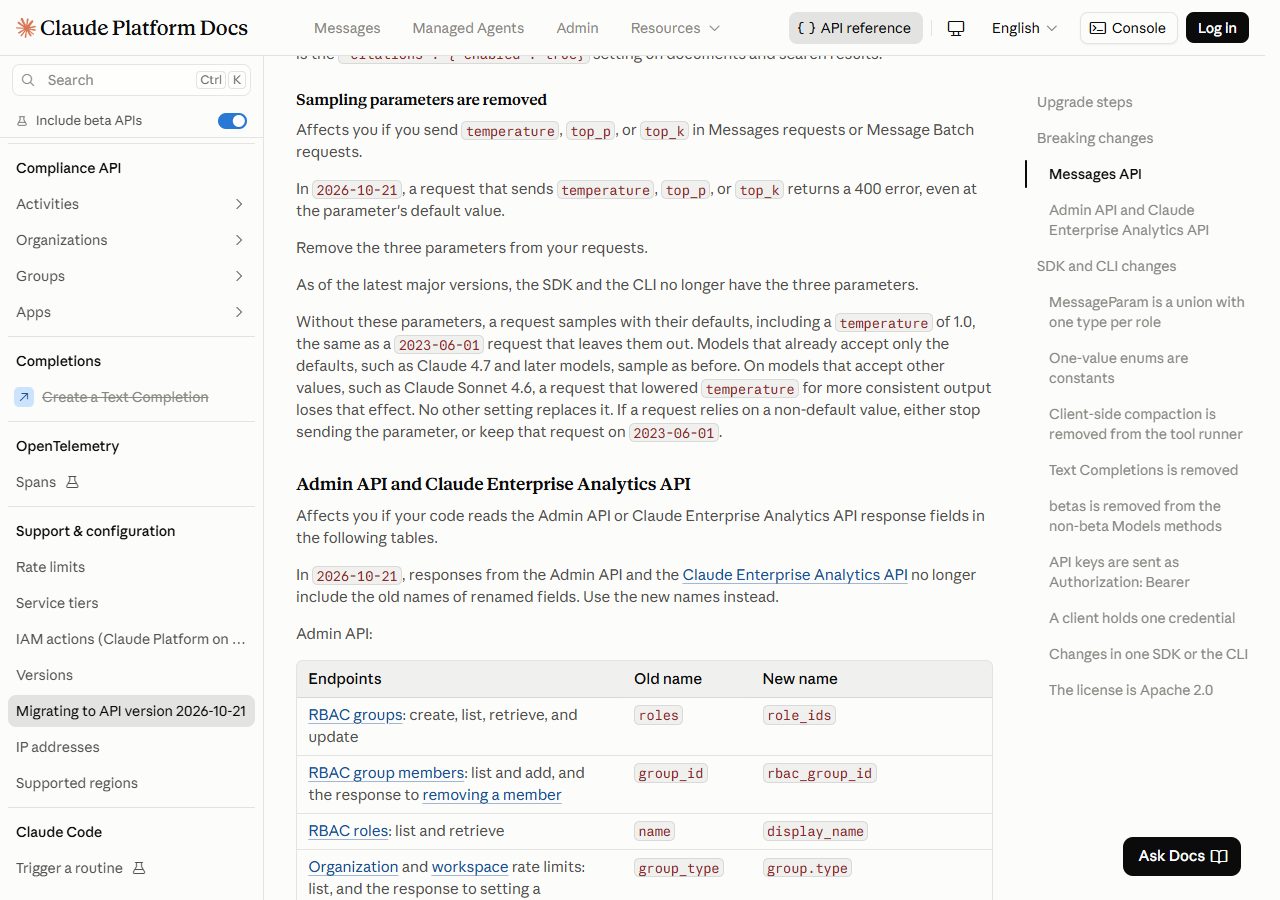This screenshot has height=900, width=1280.
Task: Click the book icon on Ask Docs
Action: click(x=1219, y=856)
